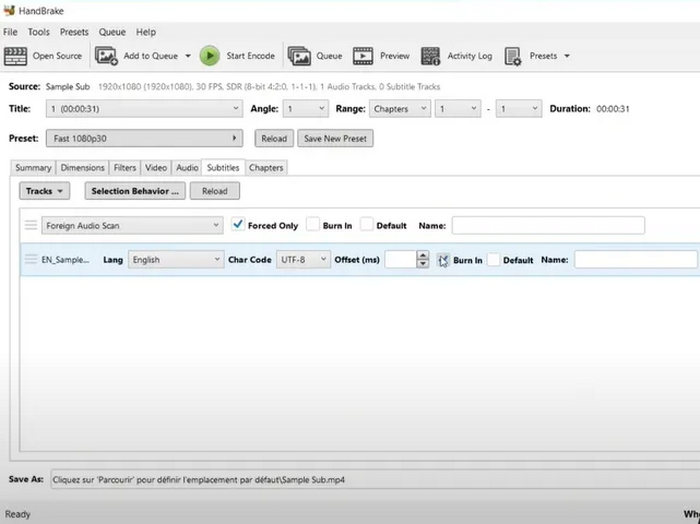Image resolution: width=700 pixels, height=524 pixels.
Task: Increase the Offset (ms) value with up arrow
Action: point(422,255)
